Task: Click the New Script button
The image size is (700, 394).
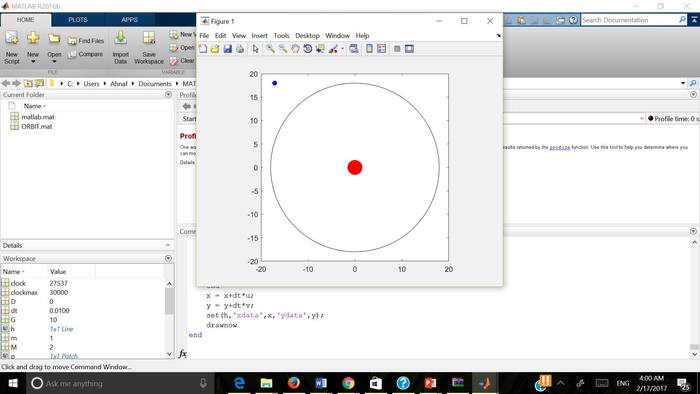Action: (x=12, y=47)
